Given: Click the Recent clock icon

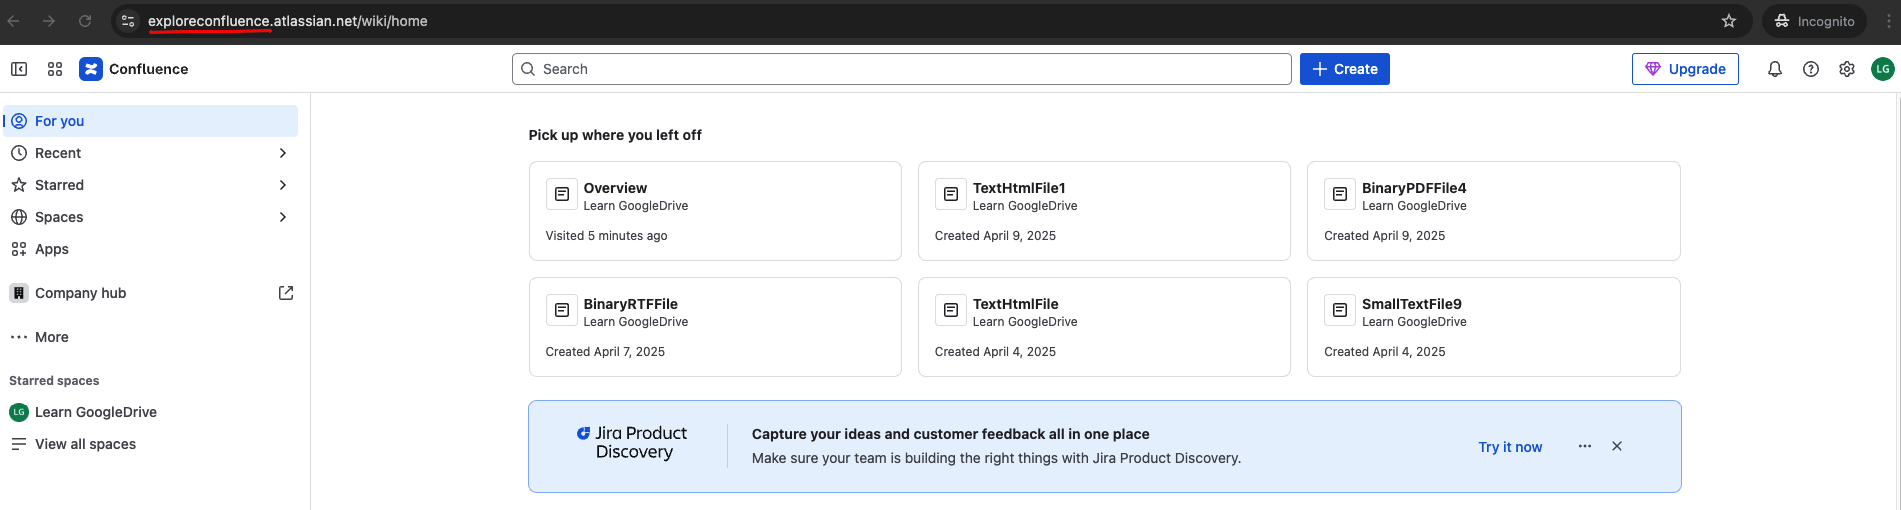Looking at the screenshot, I should [x=19, y=153].
